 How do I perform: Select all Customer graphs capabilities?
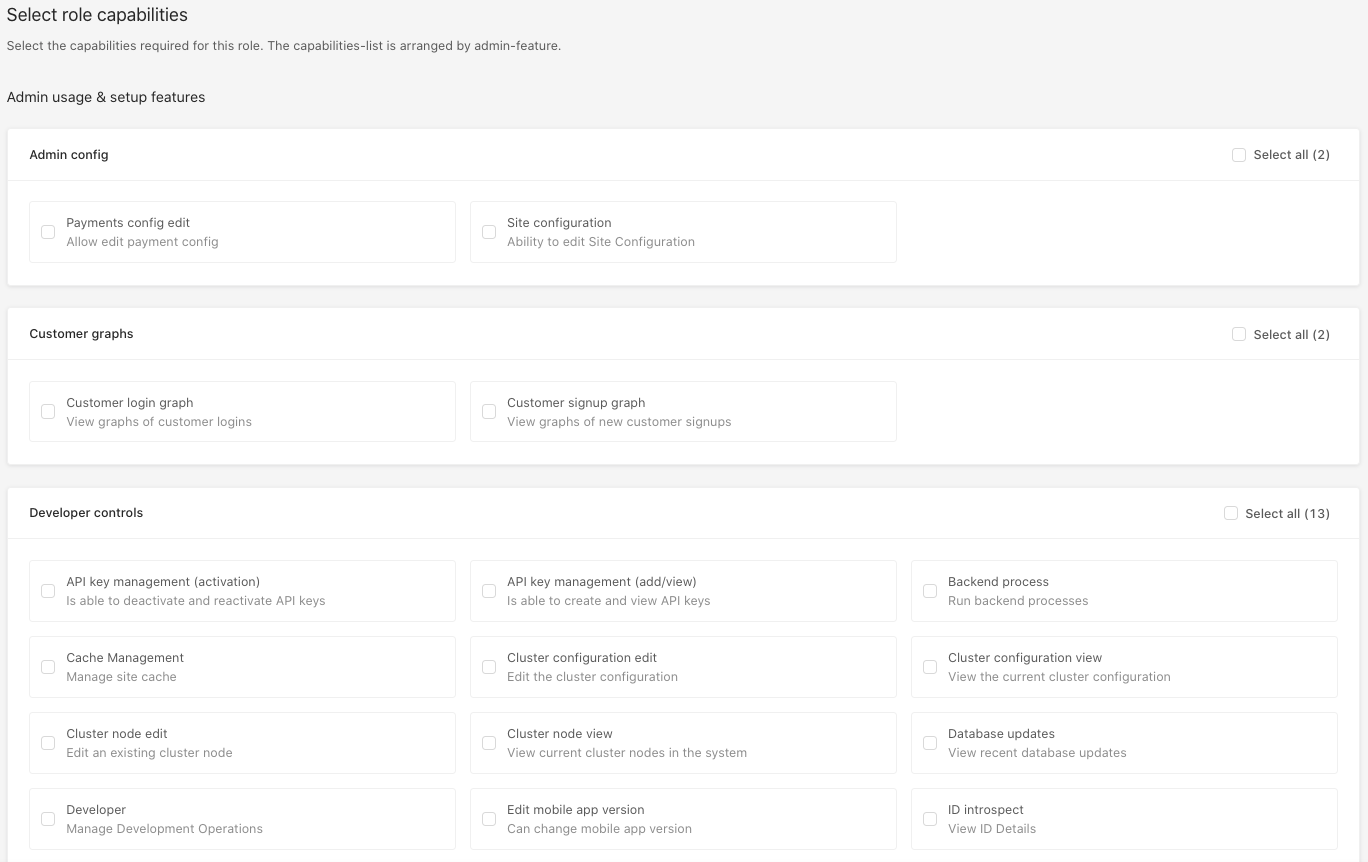point(1239,335)
